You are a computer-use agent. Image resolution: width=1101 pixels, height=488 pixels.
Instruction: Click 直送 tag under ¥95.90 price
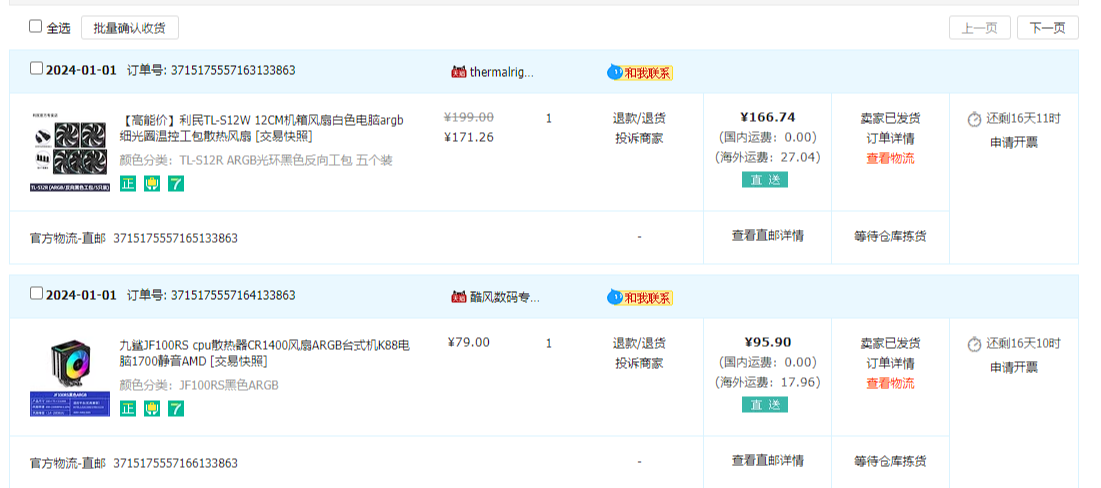coord(765,404)
